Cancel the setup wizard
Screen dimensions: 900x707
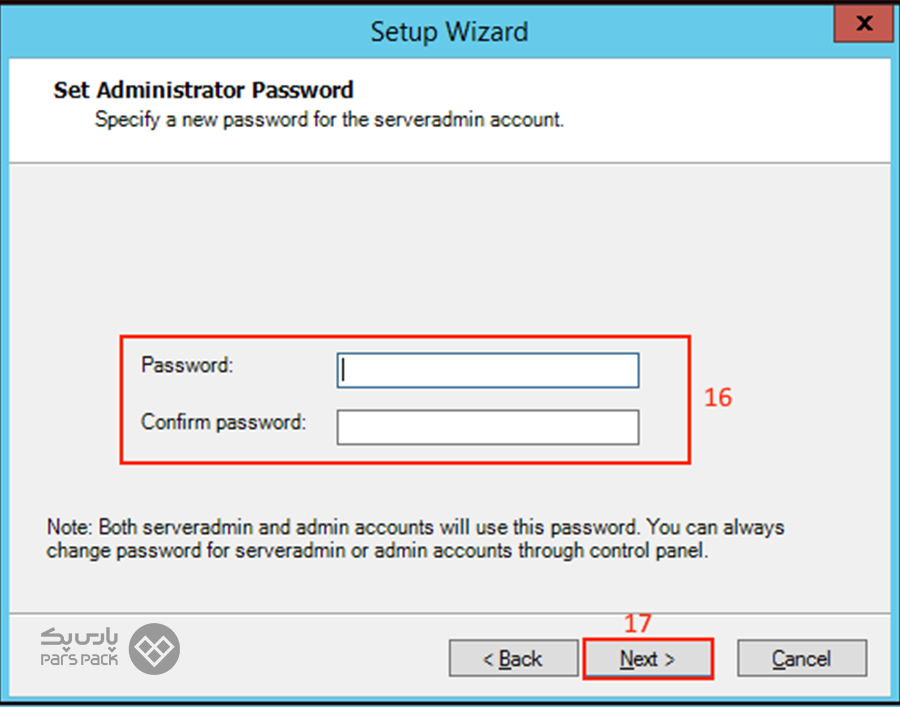[x=801, y=659]
